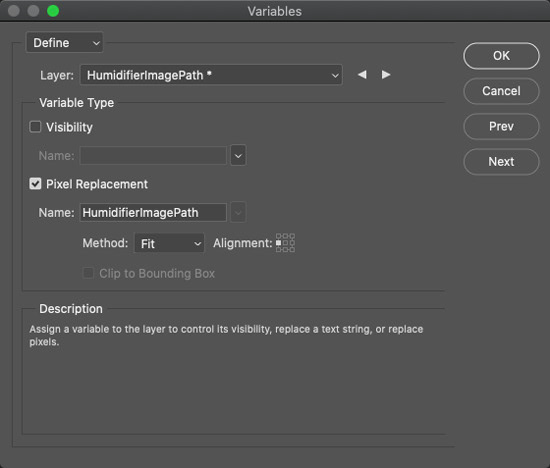Set alignment to bottom-left anchor point
This screenshot has width=550, height=468.
[279, 249]
